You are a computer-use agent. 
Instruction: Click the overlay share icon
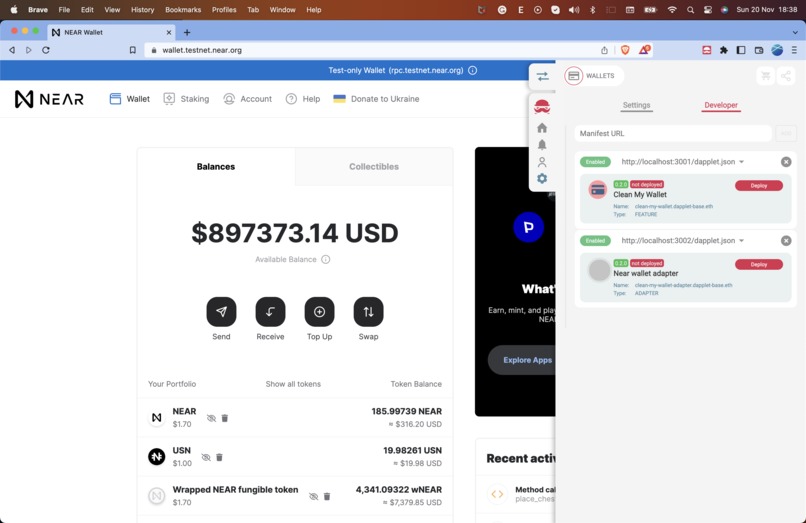tap(786, 76)
